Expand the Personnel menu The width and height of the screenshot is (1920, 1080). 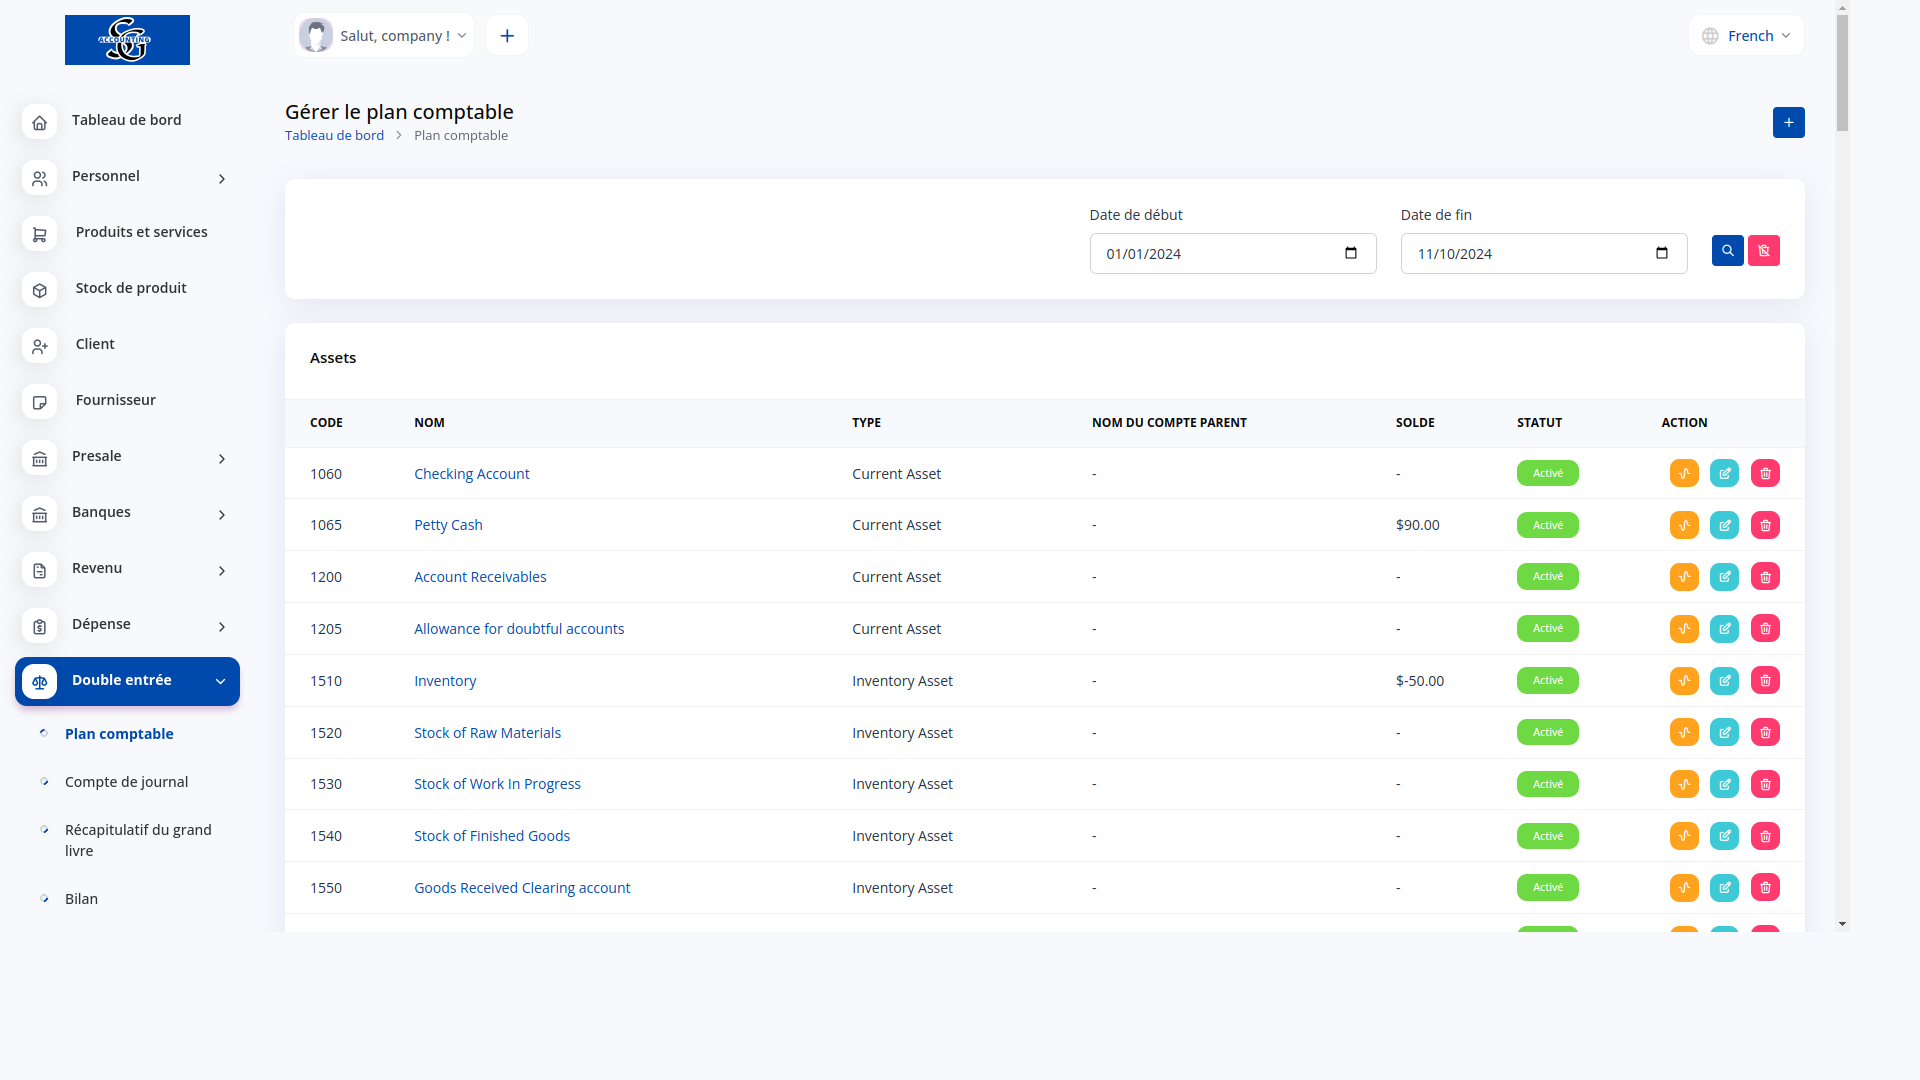tap(127, 177)
